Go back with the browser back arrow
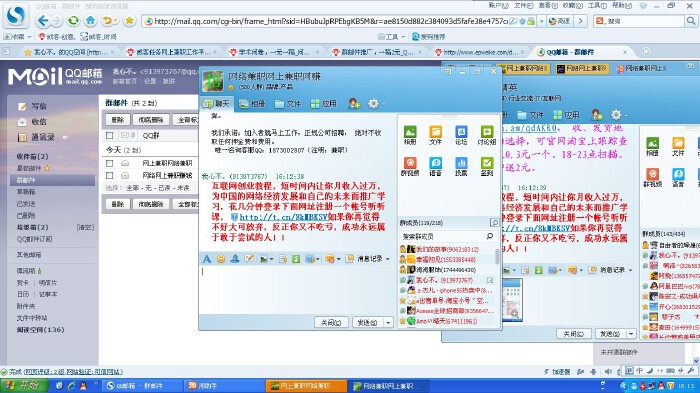 tap(43, 21)
